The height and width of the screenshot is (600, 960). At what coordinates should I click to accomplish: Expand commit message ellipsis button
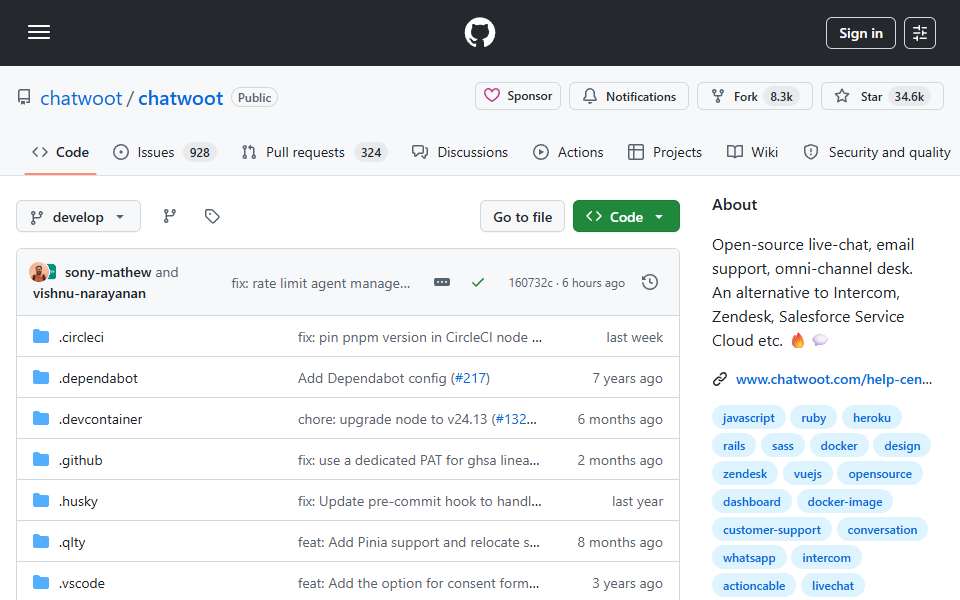tap(441, 282)
